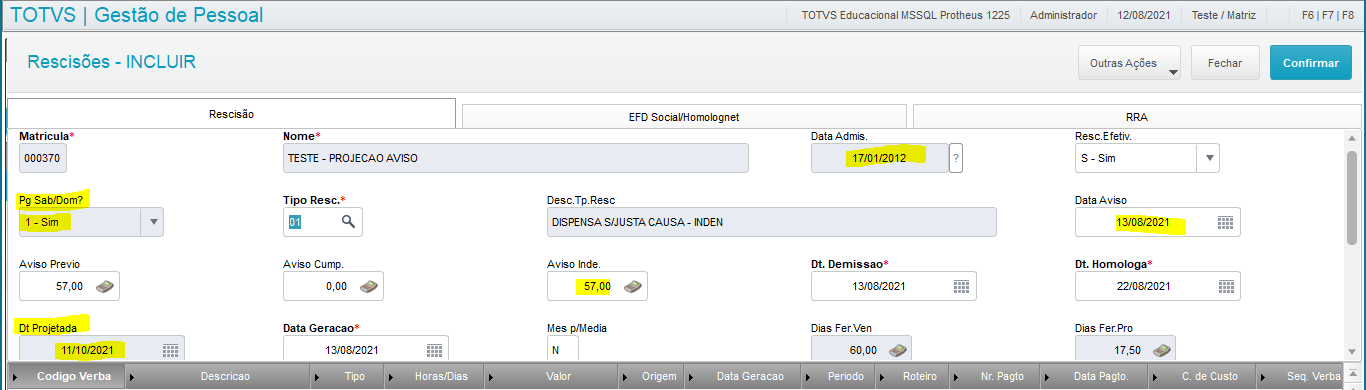Image resolution: width=1366 pixels, height=390 pixels.
Task: Switch to the RRA tab
Action: tap(1136, 117)
